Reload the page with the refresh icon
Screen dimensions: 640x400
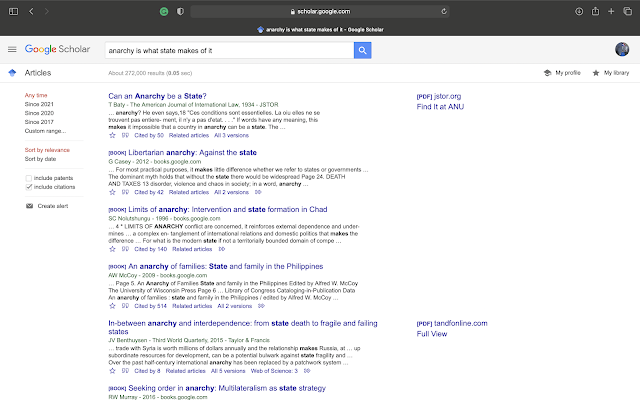coord(444,11)
